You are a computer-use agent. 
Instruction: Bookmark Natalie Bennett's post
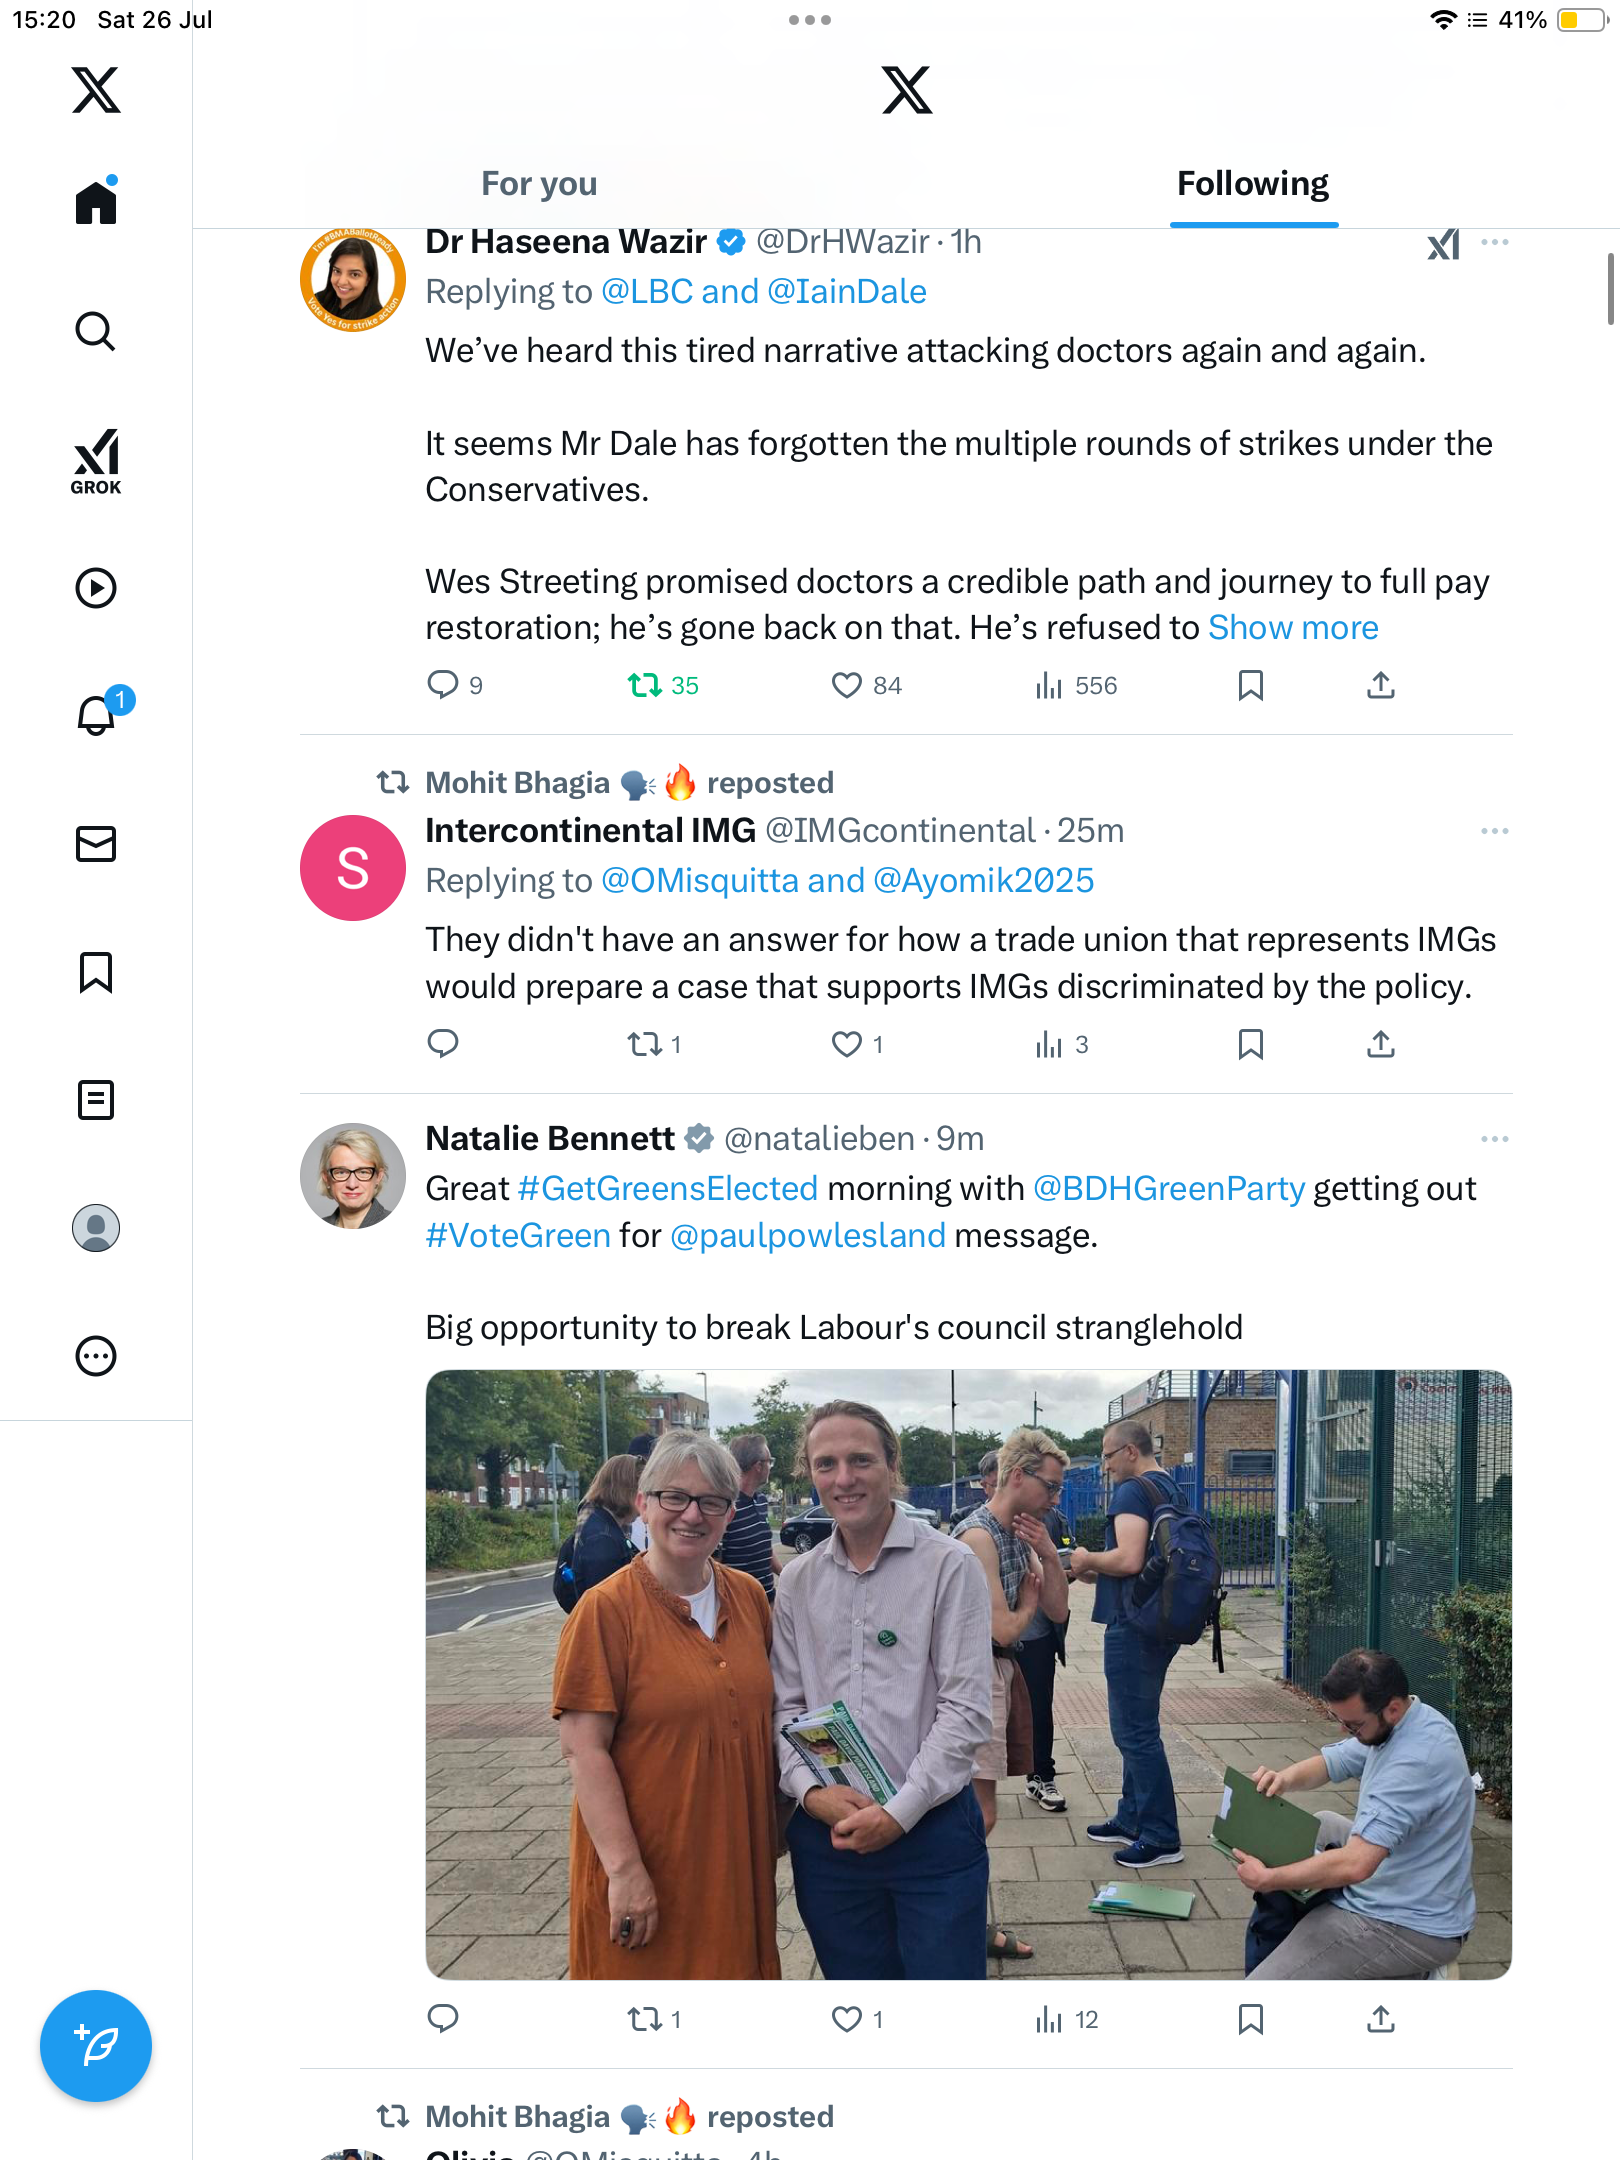(1250, 2020)
